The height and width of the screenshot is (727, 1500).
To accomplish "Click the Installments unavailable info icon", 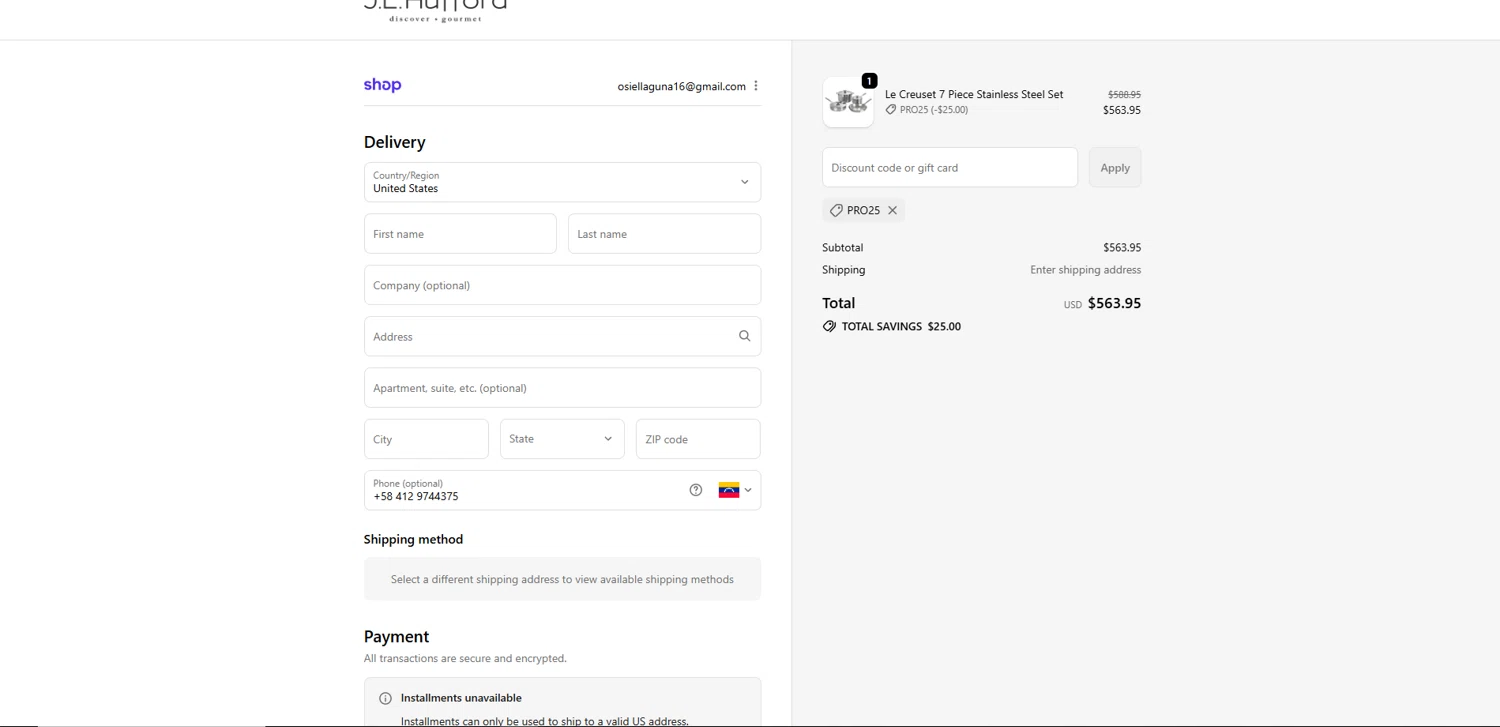I will click(x=385, y=698).
